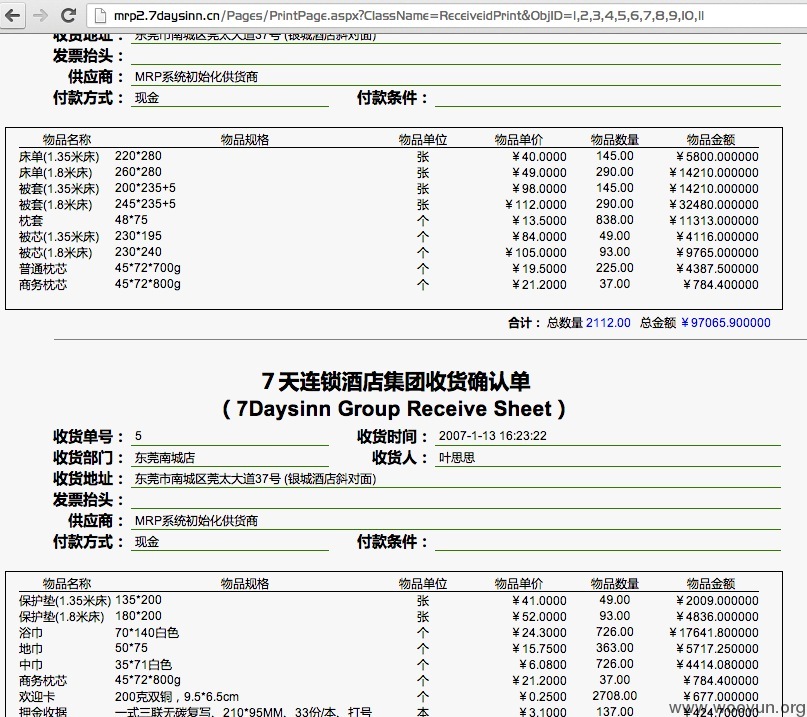This screenshot has height=717, width=807.
Task: Click the browser forward arrow
Action: click(x=40, y=15)
